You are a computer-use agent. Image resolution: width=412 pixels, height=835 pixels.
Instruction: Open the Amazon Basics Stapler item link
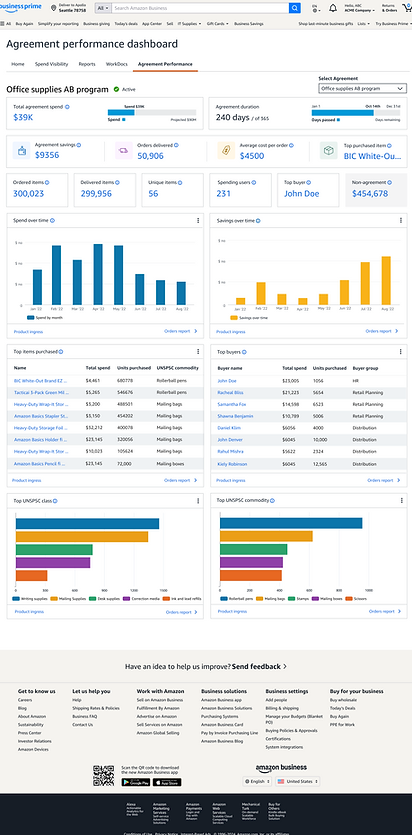click(x=41, y=416)
